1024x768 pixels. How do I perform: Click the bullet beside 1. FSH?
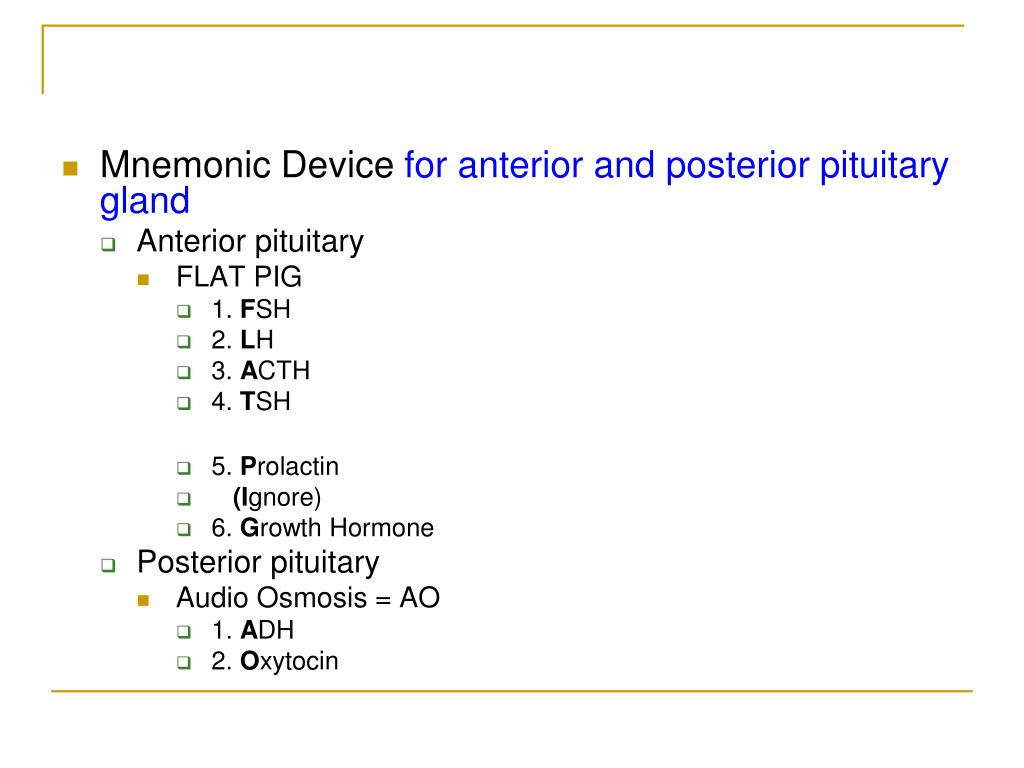click(x=184, y=311)
